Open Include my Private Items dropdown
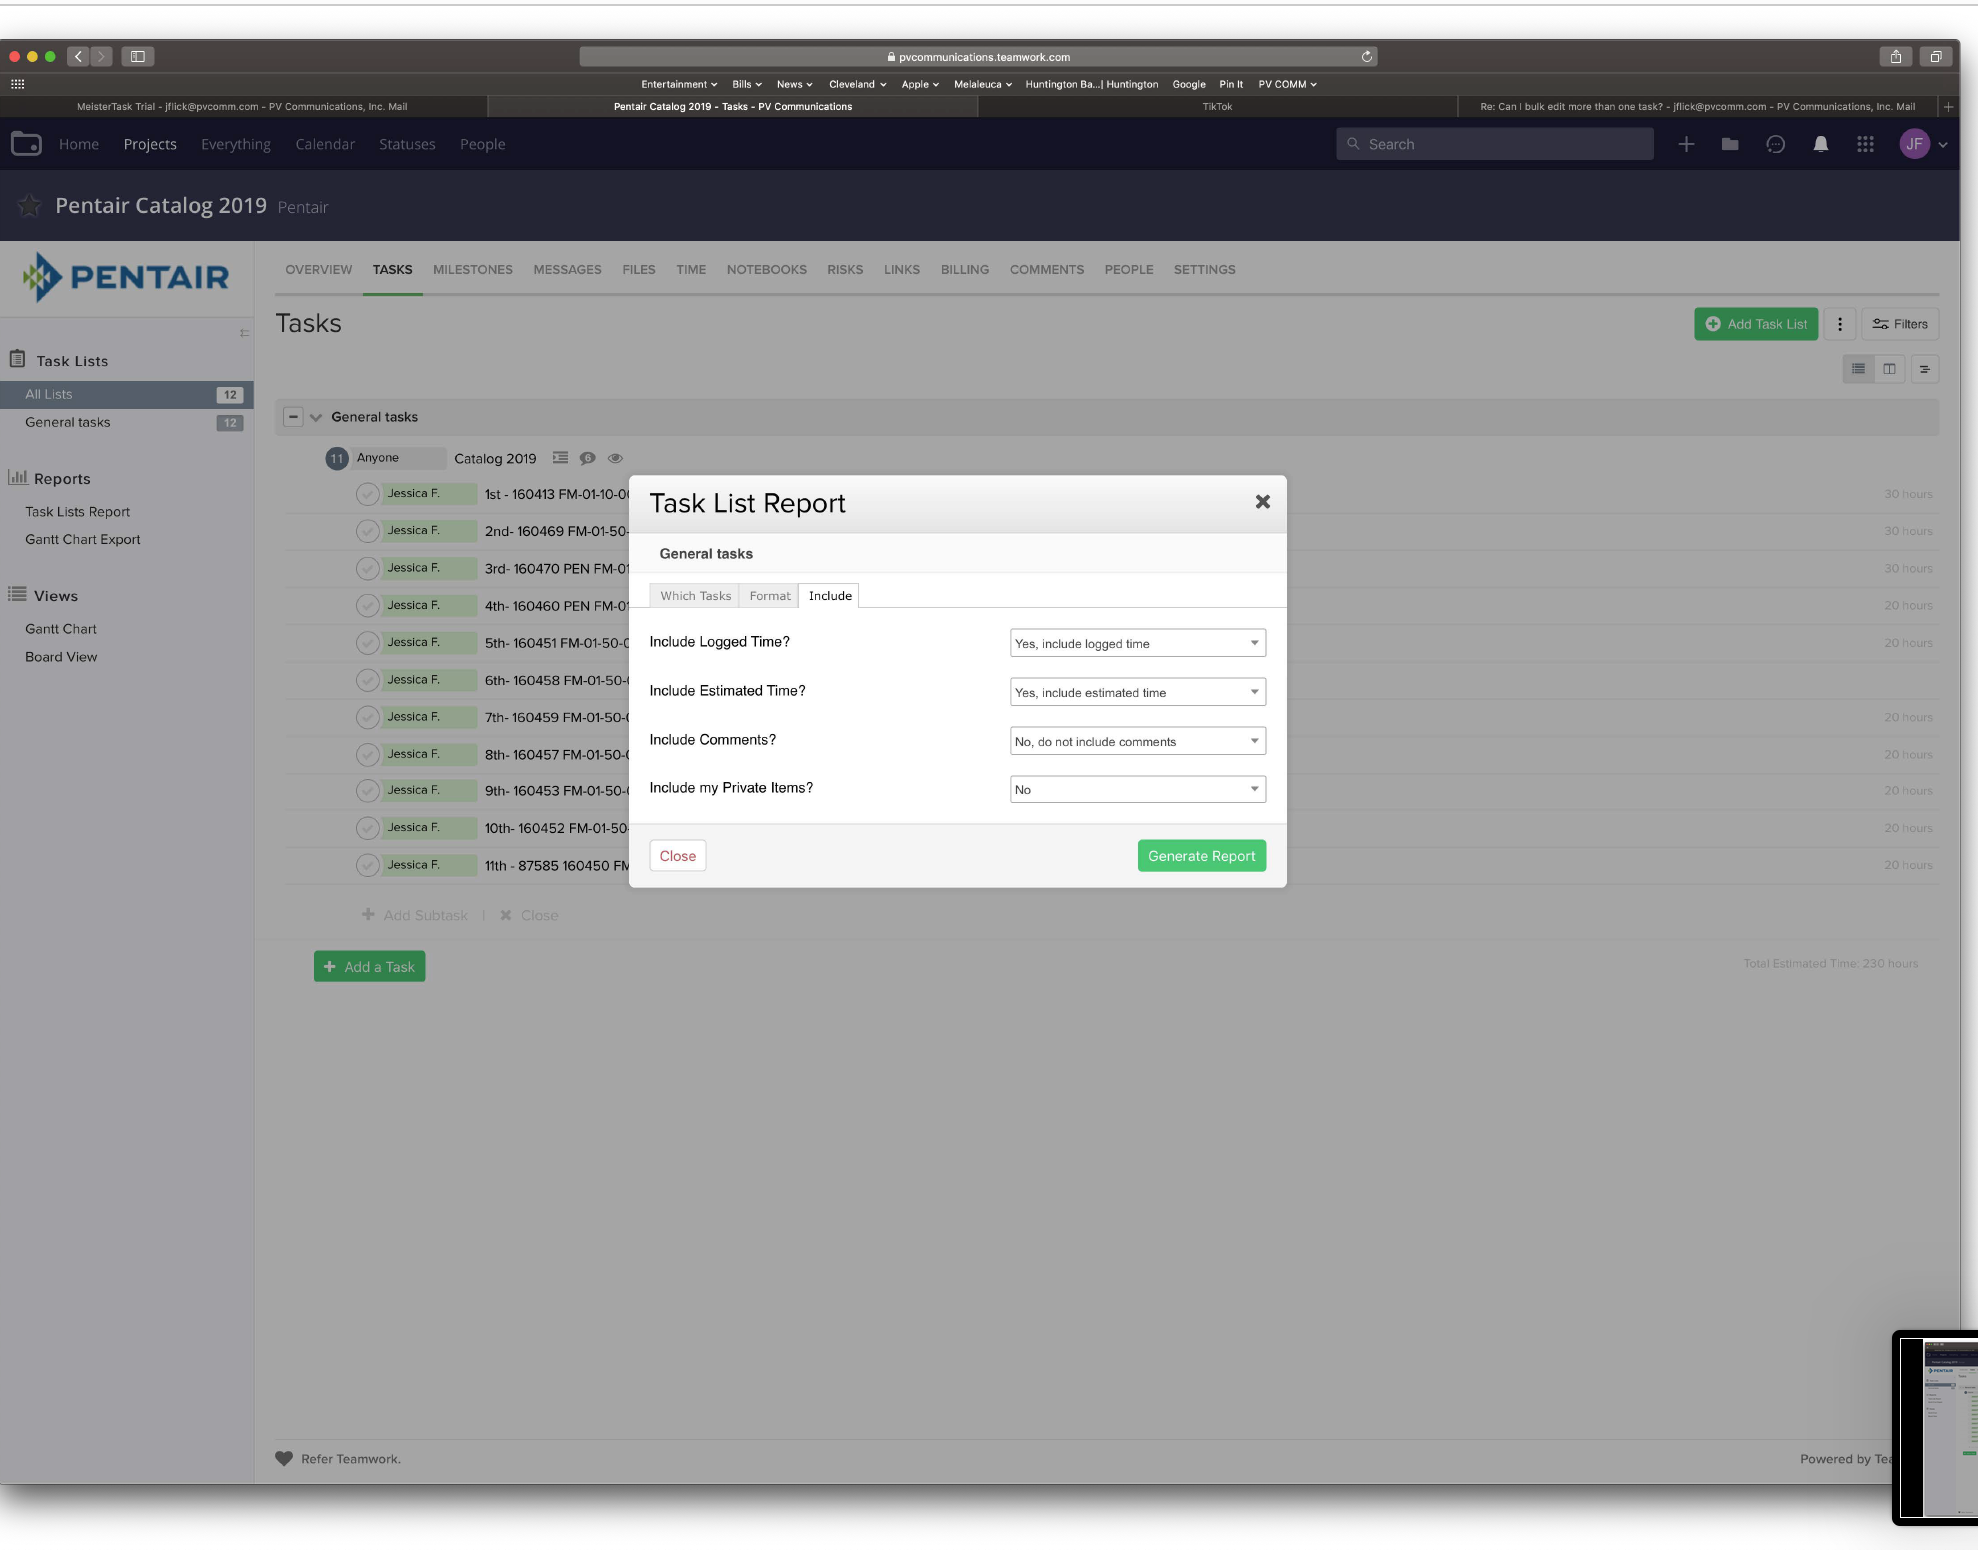Image resolution: width=1978 pixels, height=1550 pixels. pyautogui.click(x=1137, y=790)
